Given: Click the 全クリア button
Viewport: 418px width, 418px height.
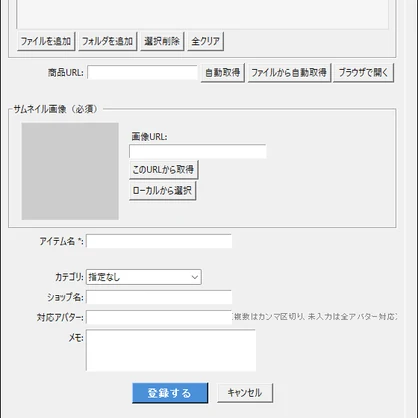Looking at the screenshot, I should point(205,41).
